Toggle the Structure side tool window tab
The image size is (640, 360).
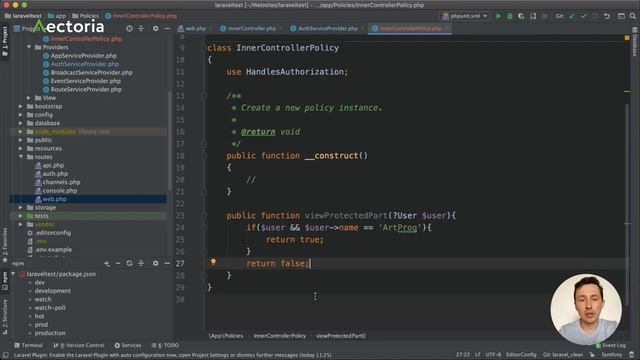[5, 317]
